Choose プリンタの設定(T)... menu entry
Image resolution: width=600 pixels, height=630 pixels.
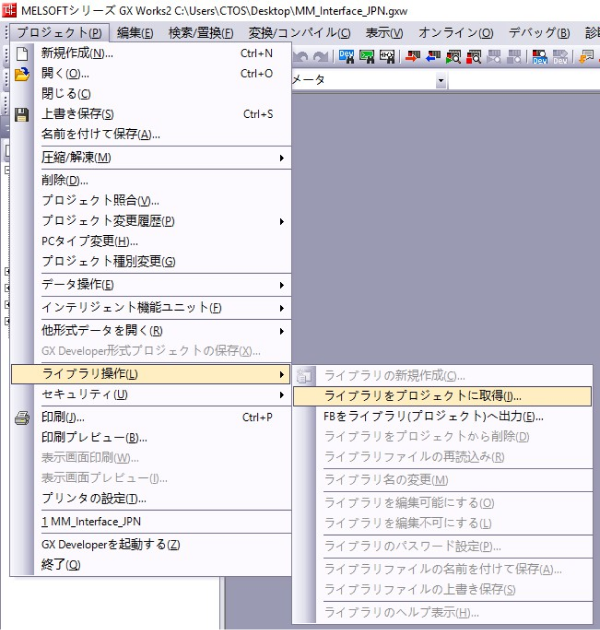pyautogui.click(x=151, y=499)
